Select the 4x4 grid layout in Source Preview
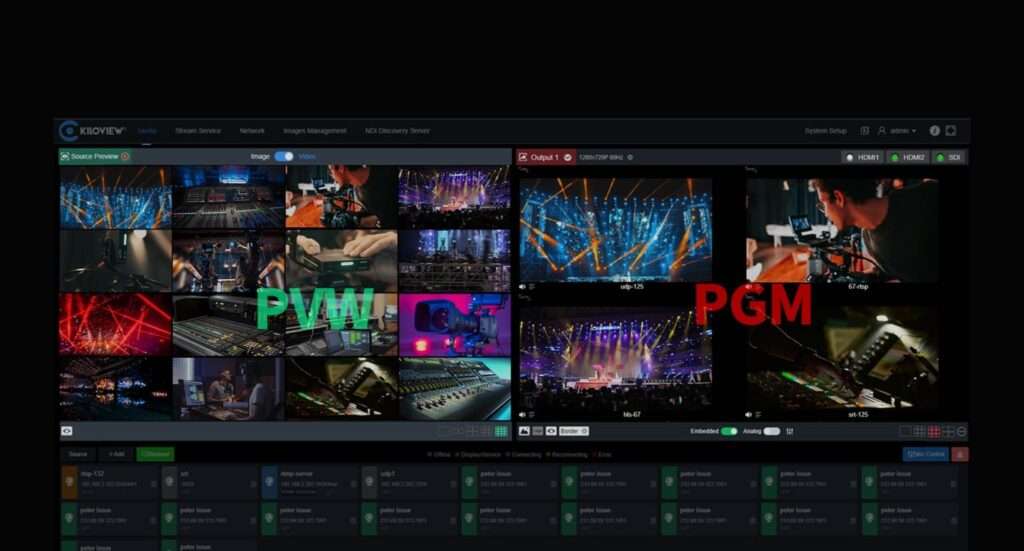The height and width of the screenshot is (551, 1024). pyautogui.click(x=501, y=431)
